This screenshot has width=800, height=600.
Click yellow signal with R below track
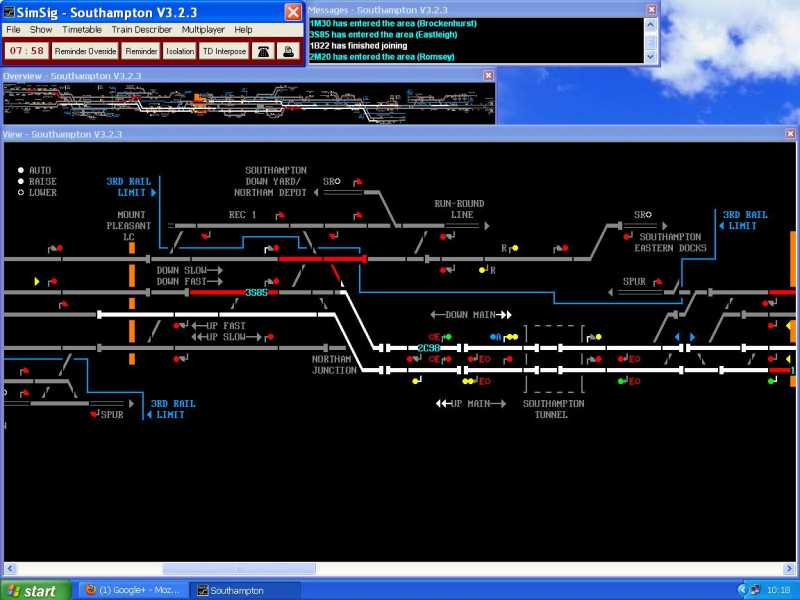482,270
